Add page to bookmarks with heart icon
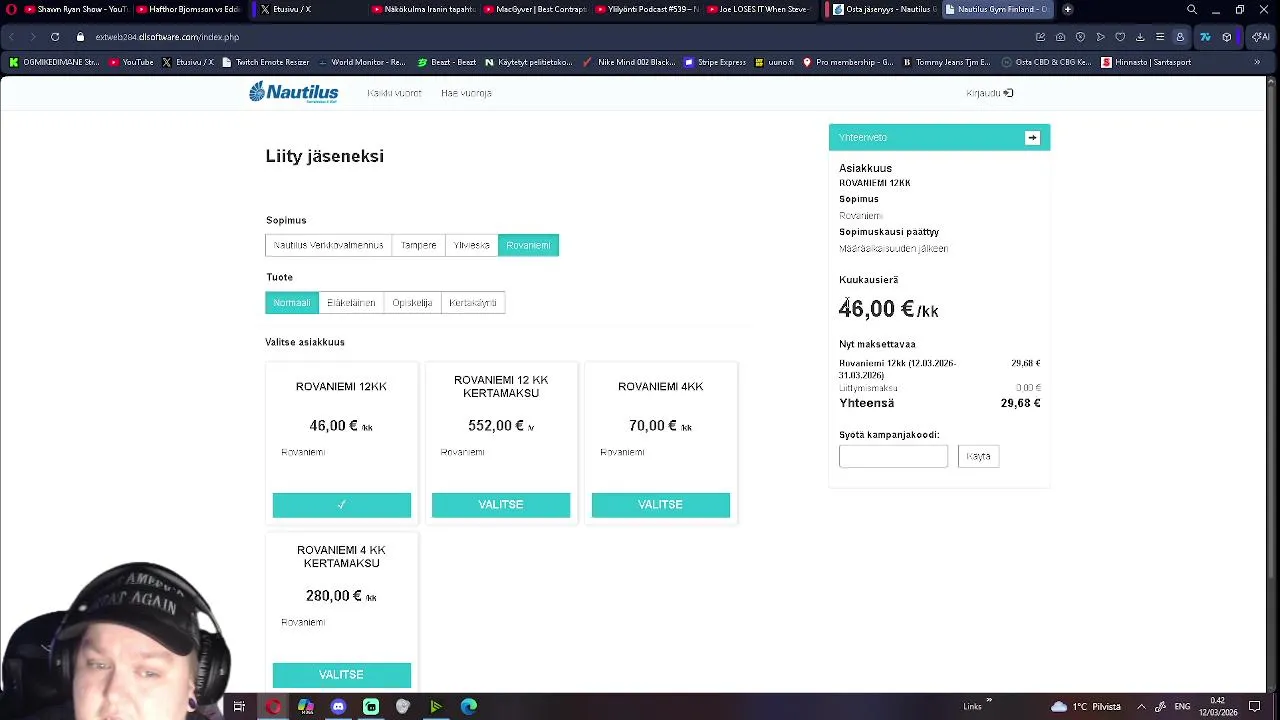This screenshot has width=1280, height=720. (x=1120, y=37)
